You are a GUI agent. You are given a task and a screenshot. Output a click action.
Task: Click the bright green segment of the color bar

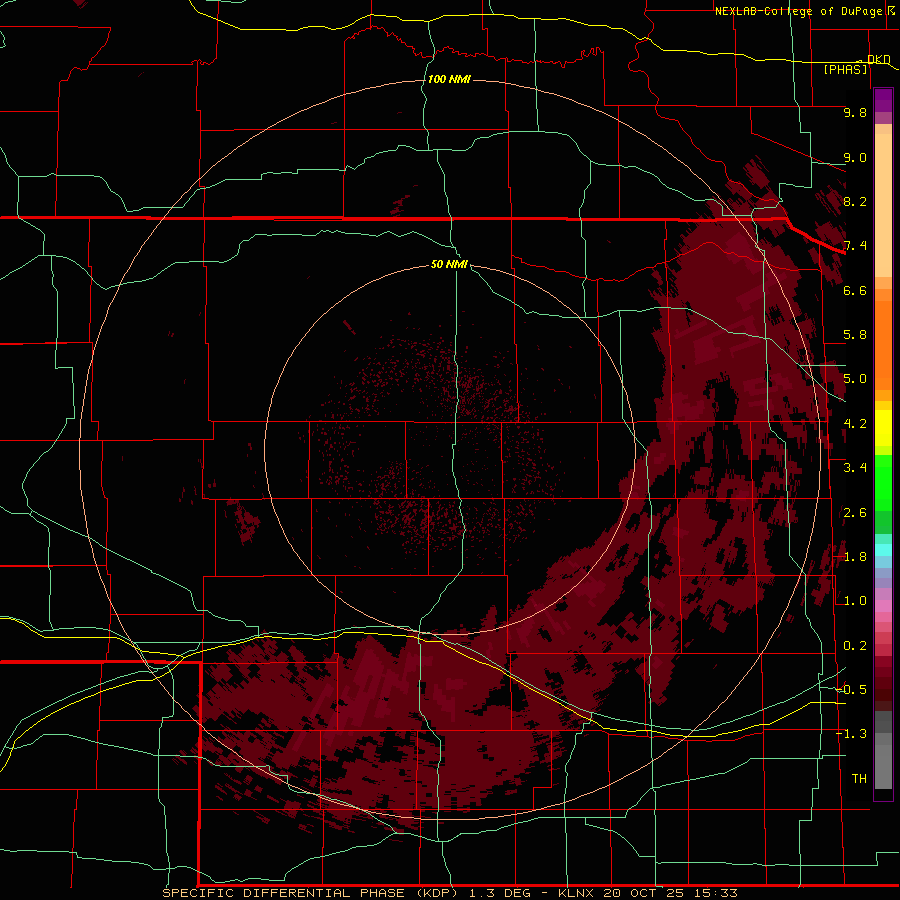coord(883,483)
